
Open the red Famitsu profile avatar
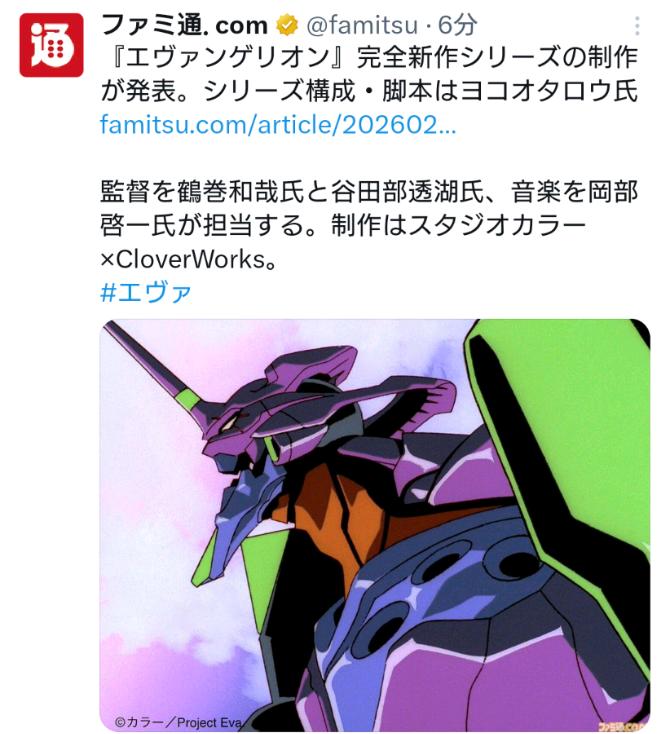tap(52, 45)
